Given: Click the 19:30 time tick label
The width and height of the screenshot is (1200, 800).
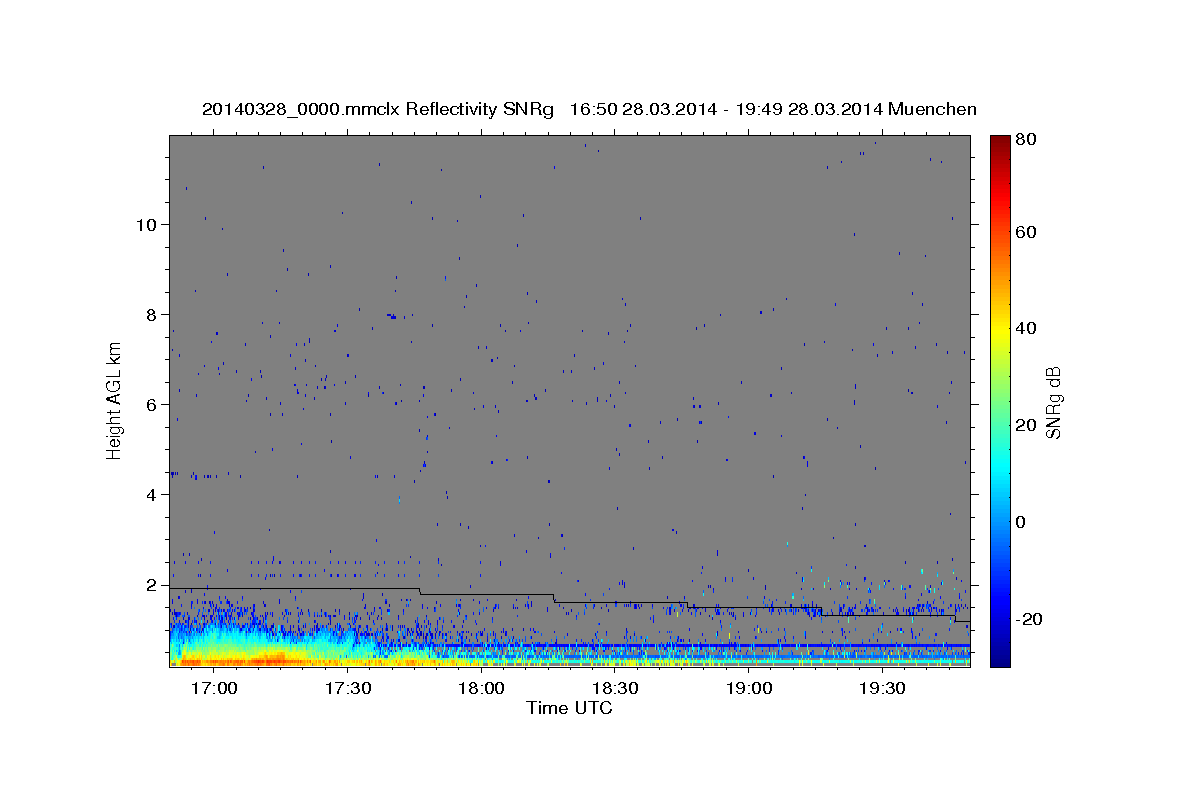Looking at the screenshot, I should [883, 688].
